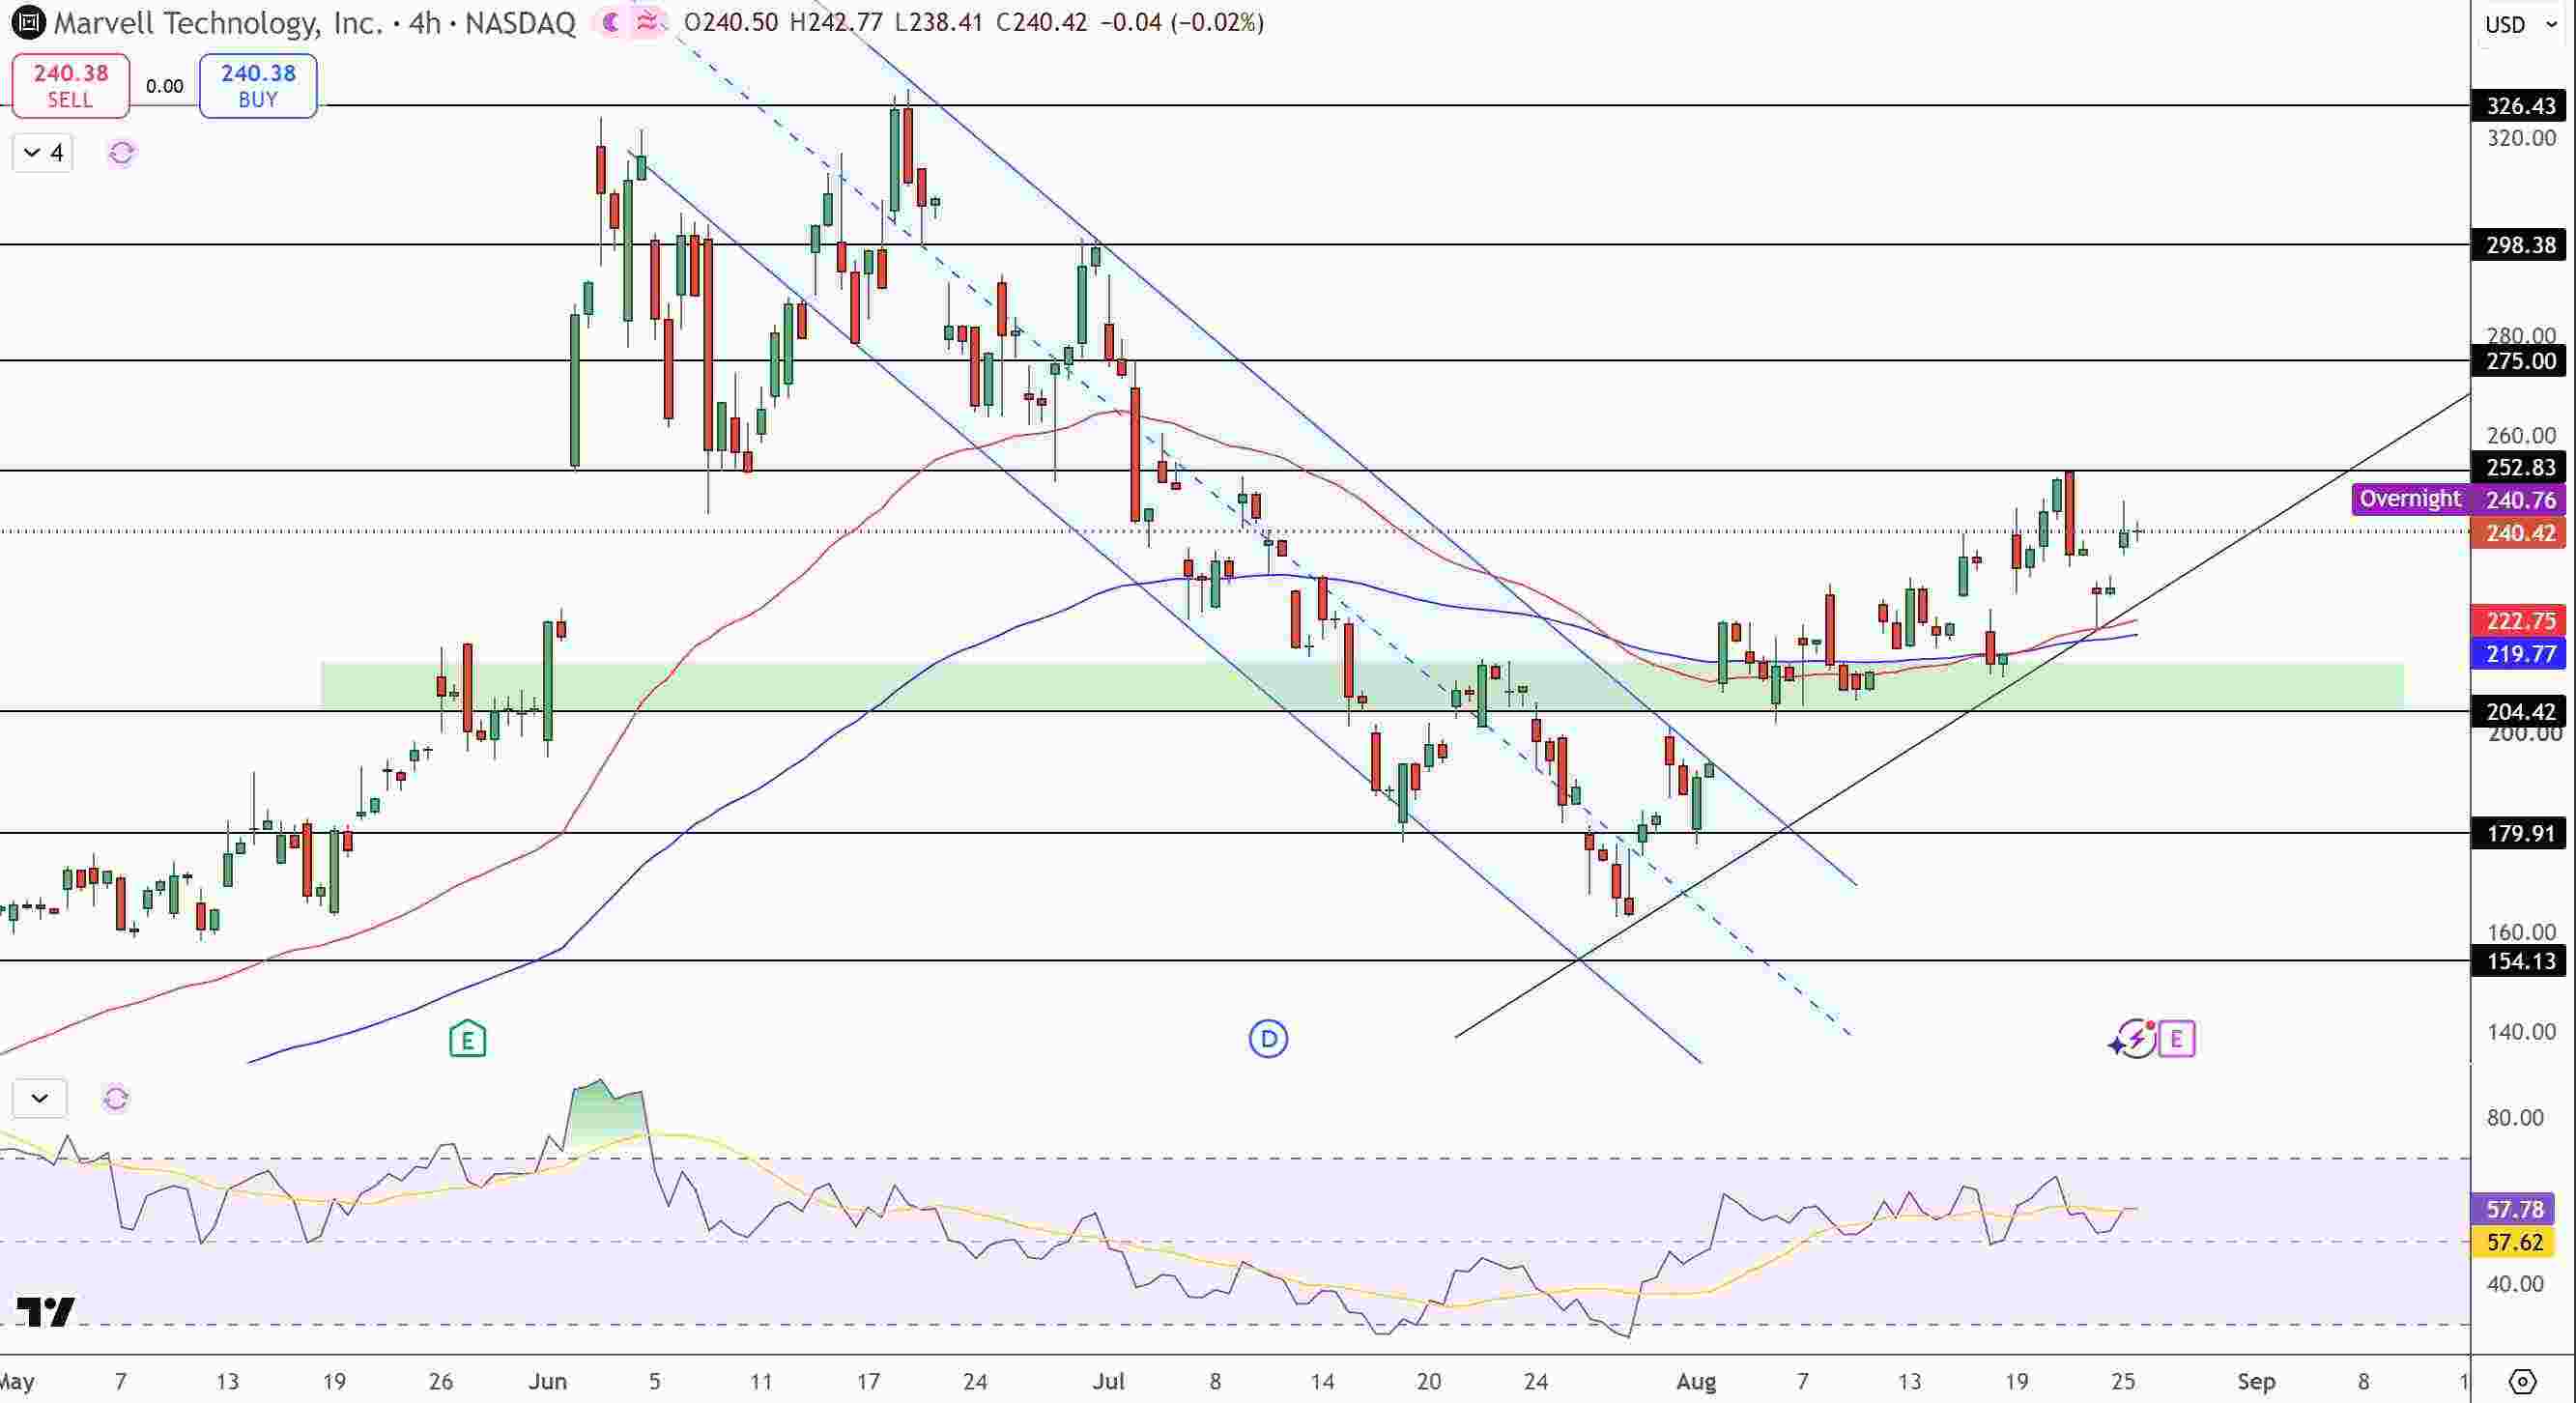The height and width of the screenshot is (1403, 2576).
Task: Select the 326.43 horizontal line price label
Action: [2519, 105]
